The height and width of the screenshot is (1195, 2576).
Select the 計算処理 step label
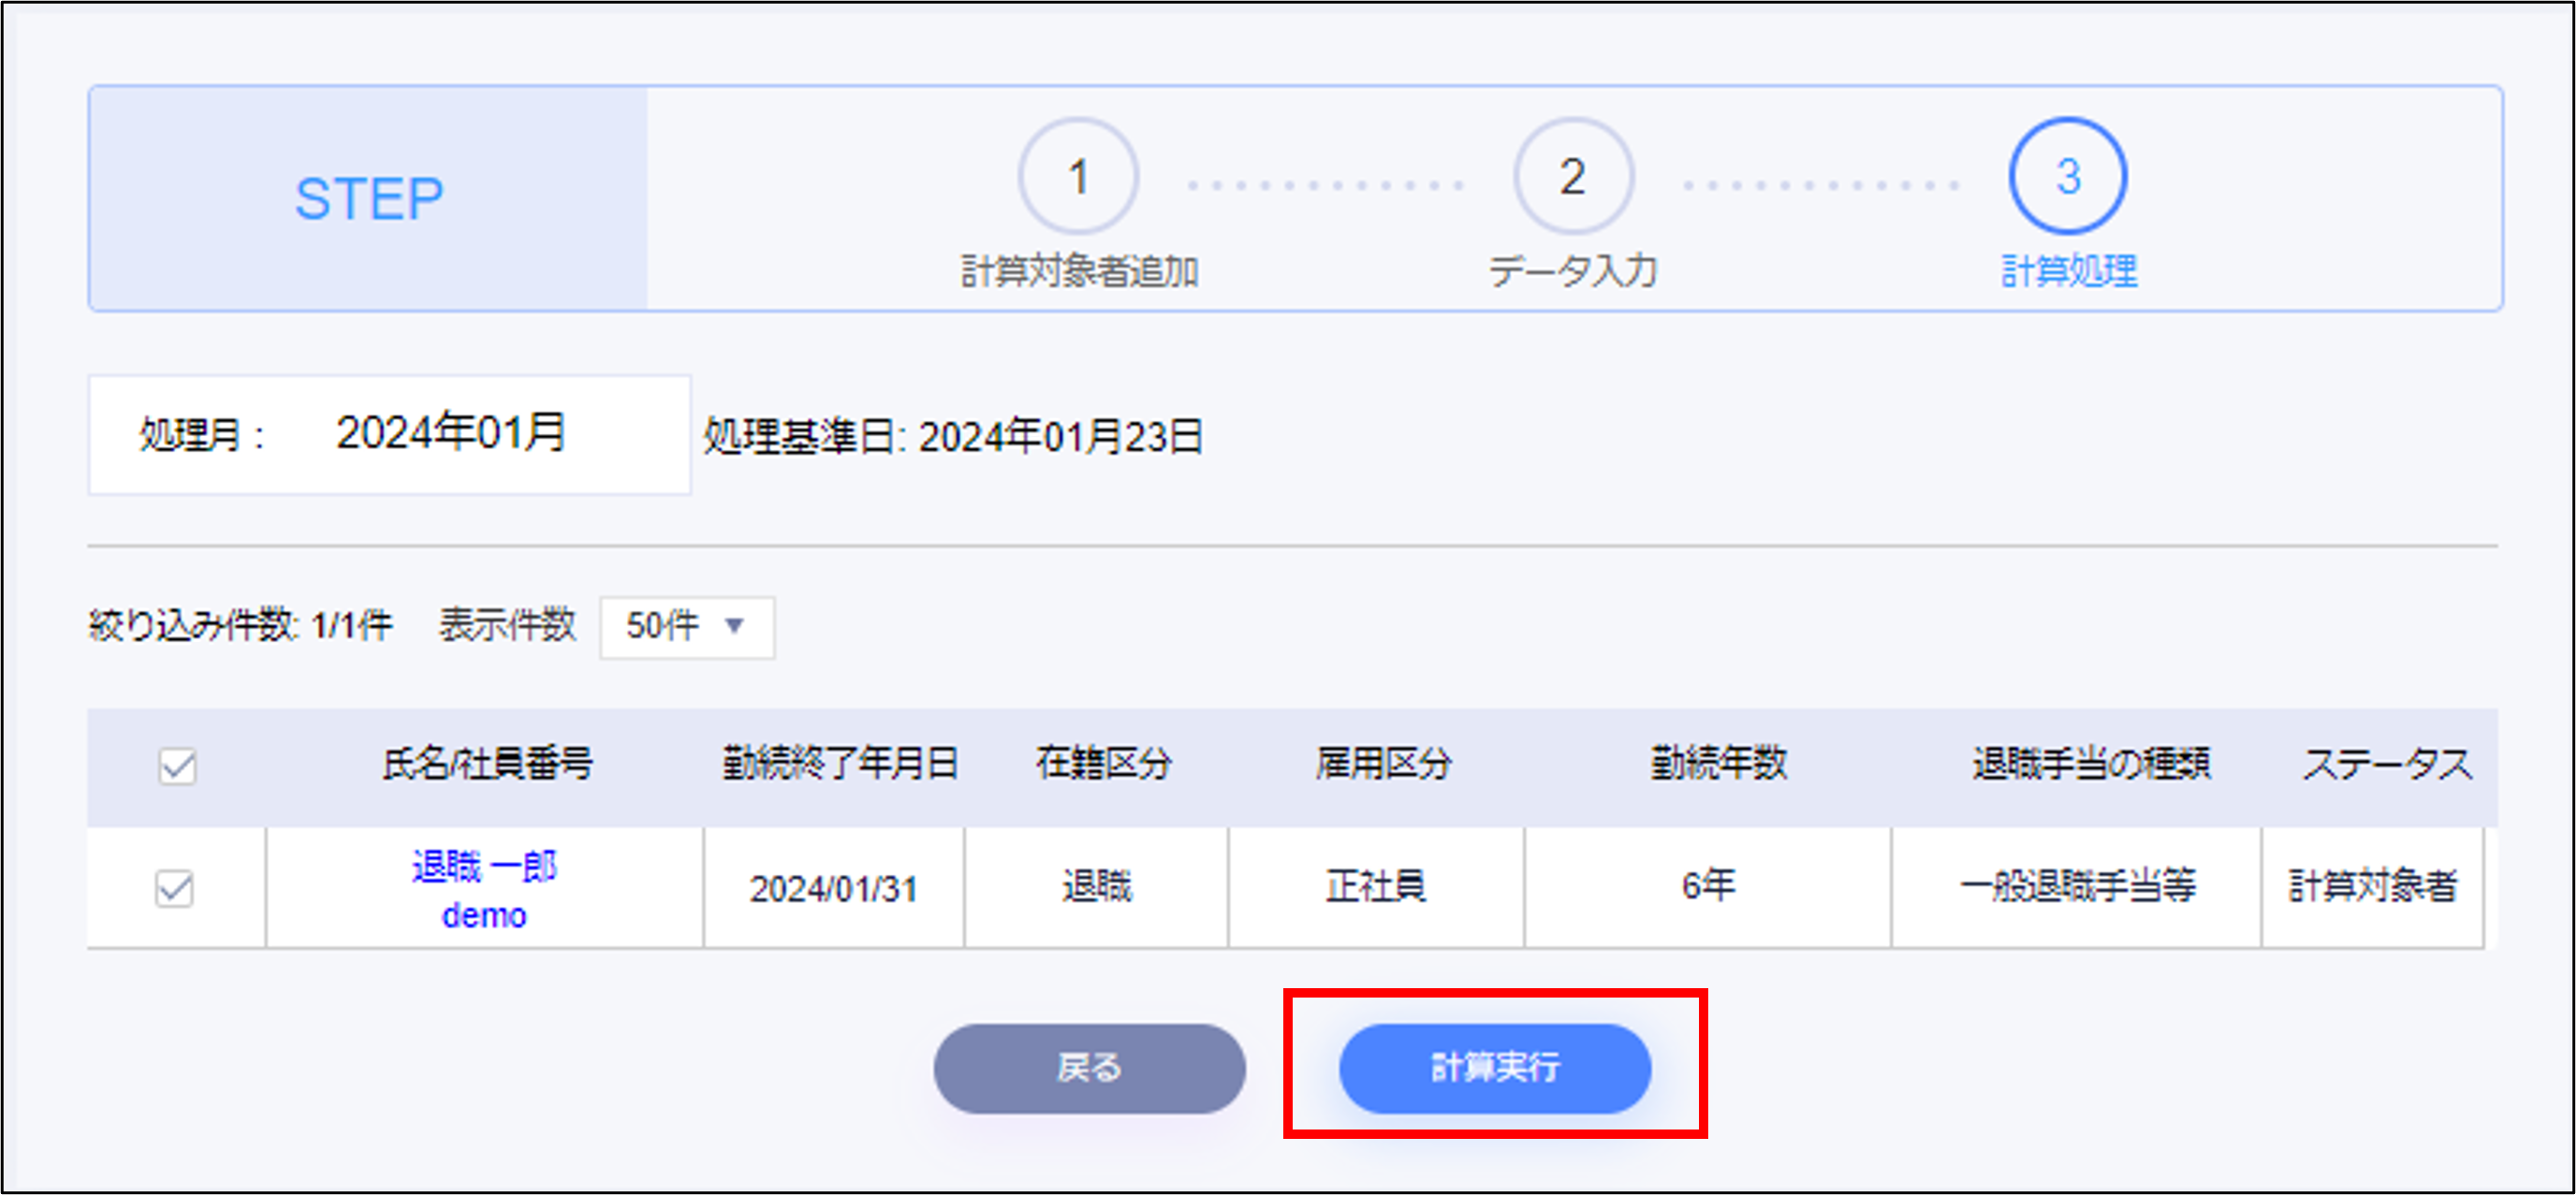point(2068,271)
